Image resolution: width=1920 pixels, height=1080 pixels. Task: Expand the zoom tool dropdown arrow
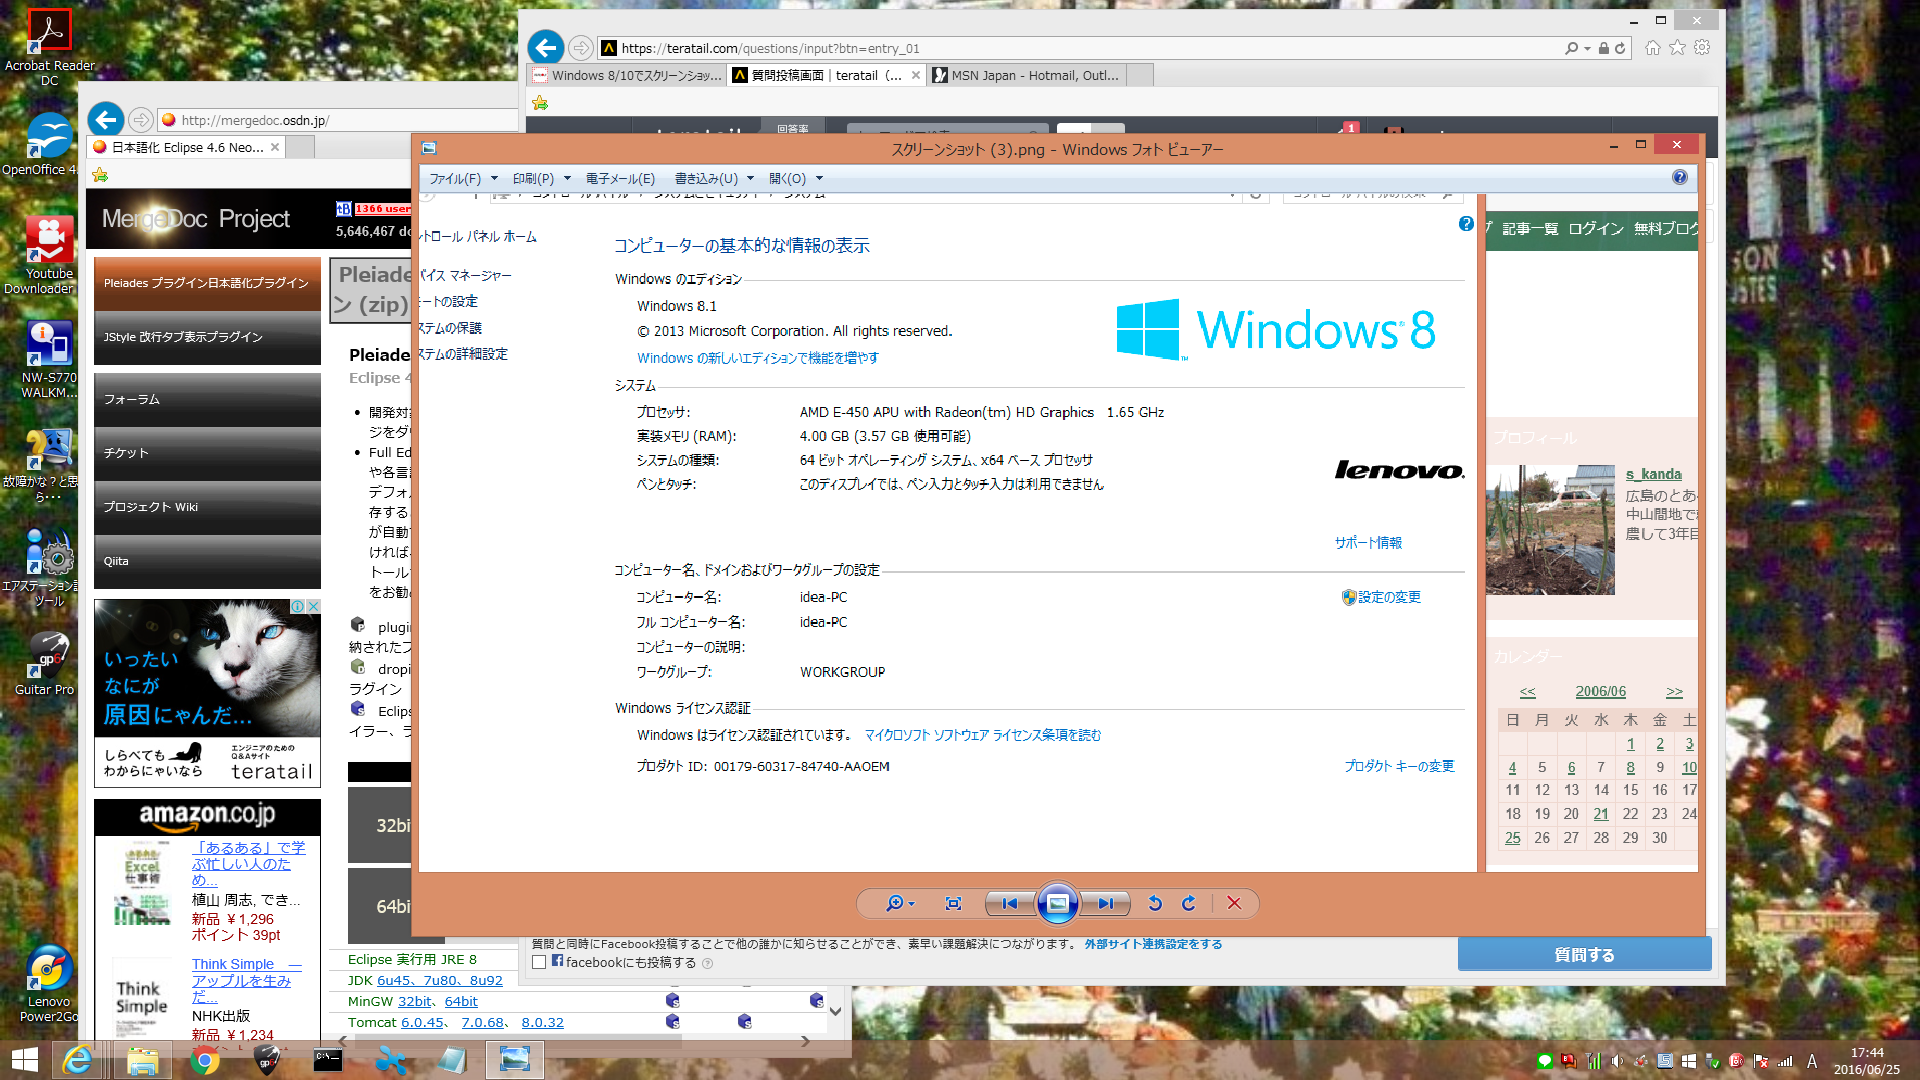coord(911,904)
